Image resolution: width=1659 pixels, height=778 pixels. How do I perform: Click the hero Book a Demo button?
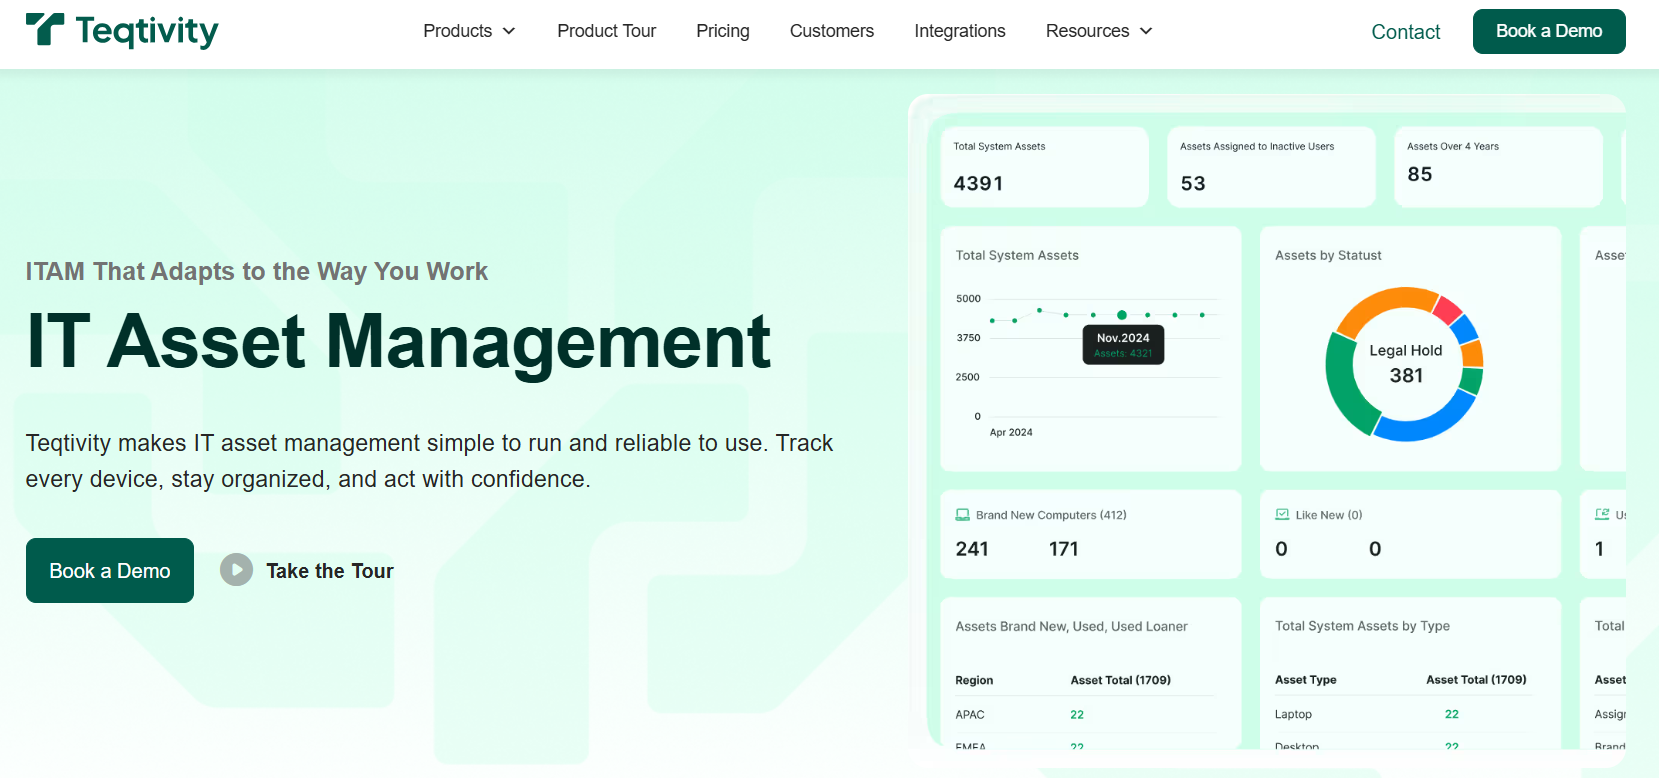point(110,570)
